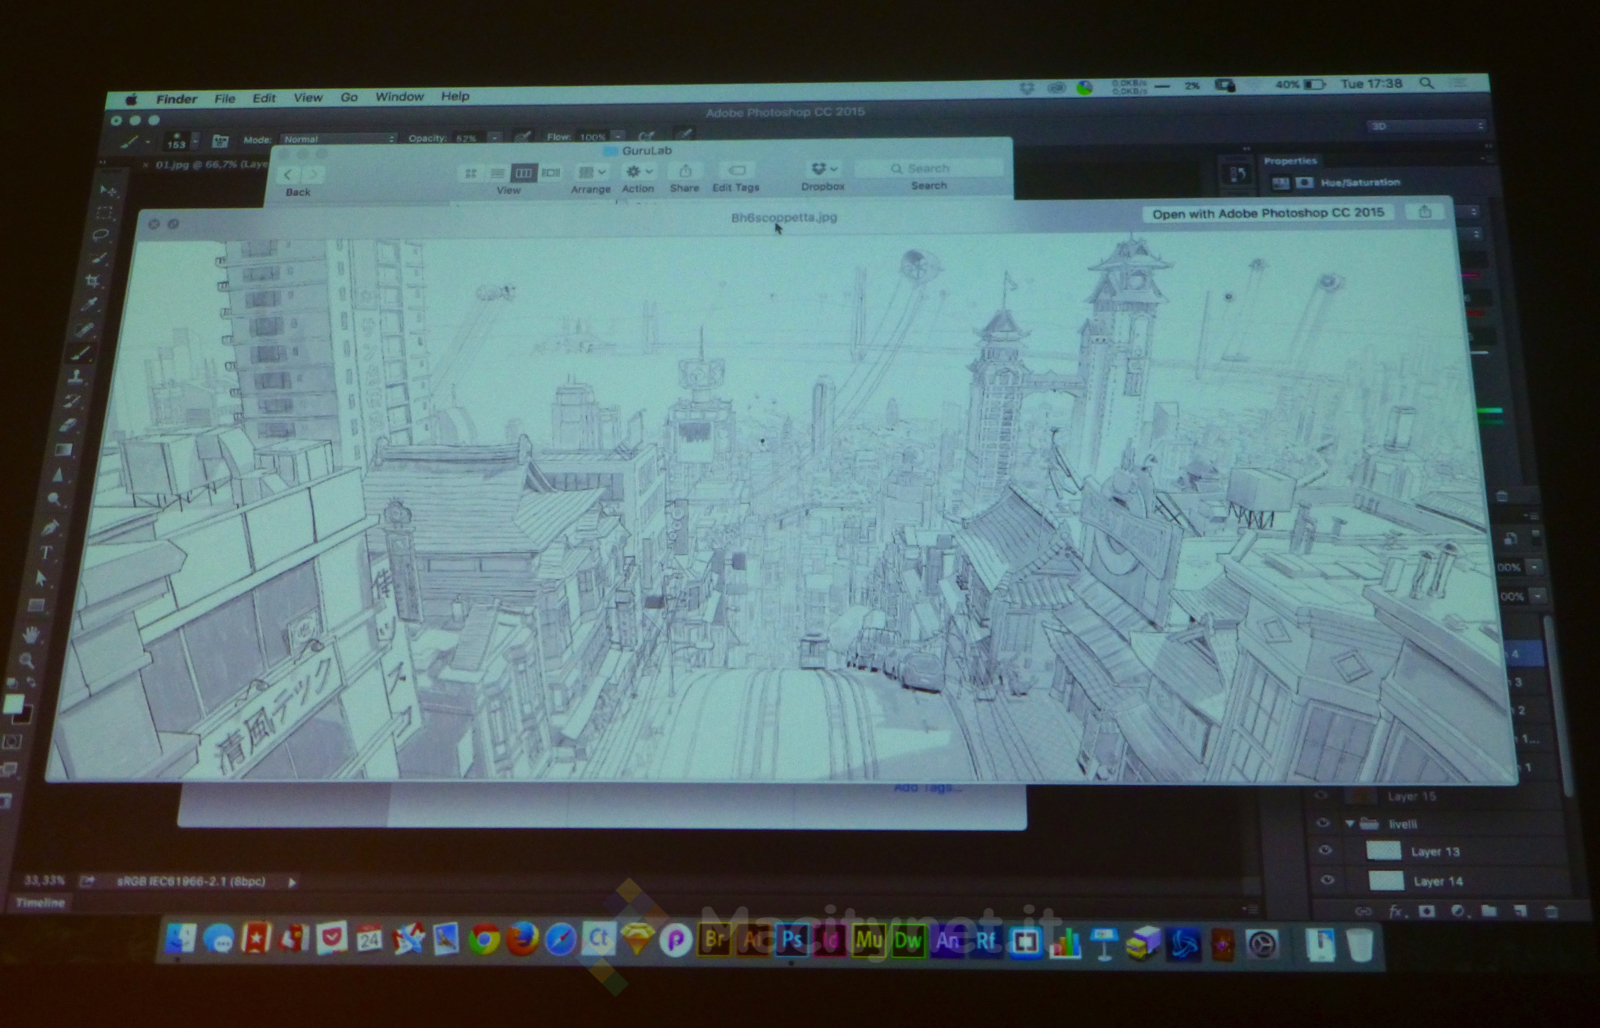
Task: Open the View menu
Action: pyautogui.click(x=308, y=98)
